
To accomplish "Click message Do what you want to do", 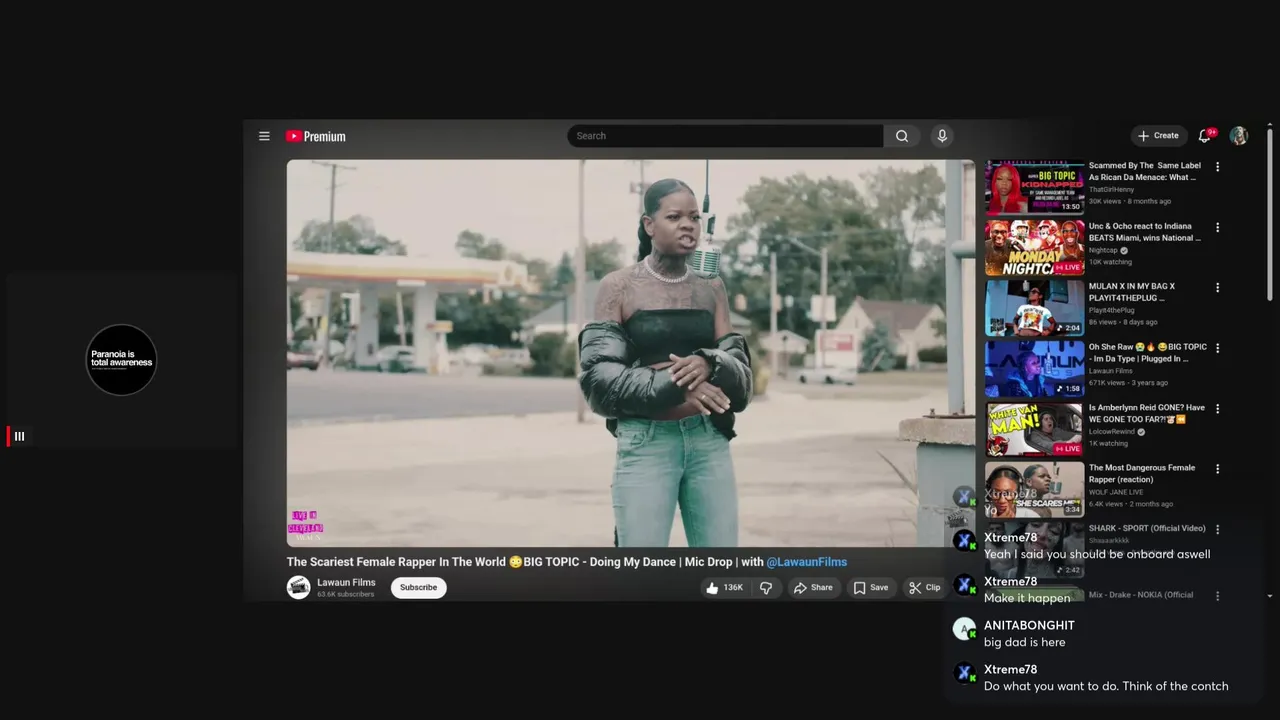I will (1106, 686).
